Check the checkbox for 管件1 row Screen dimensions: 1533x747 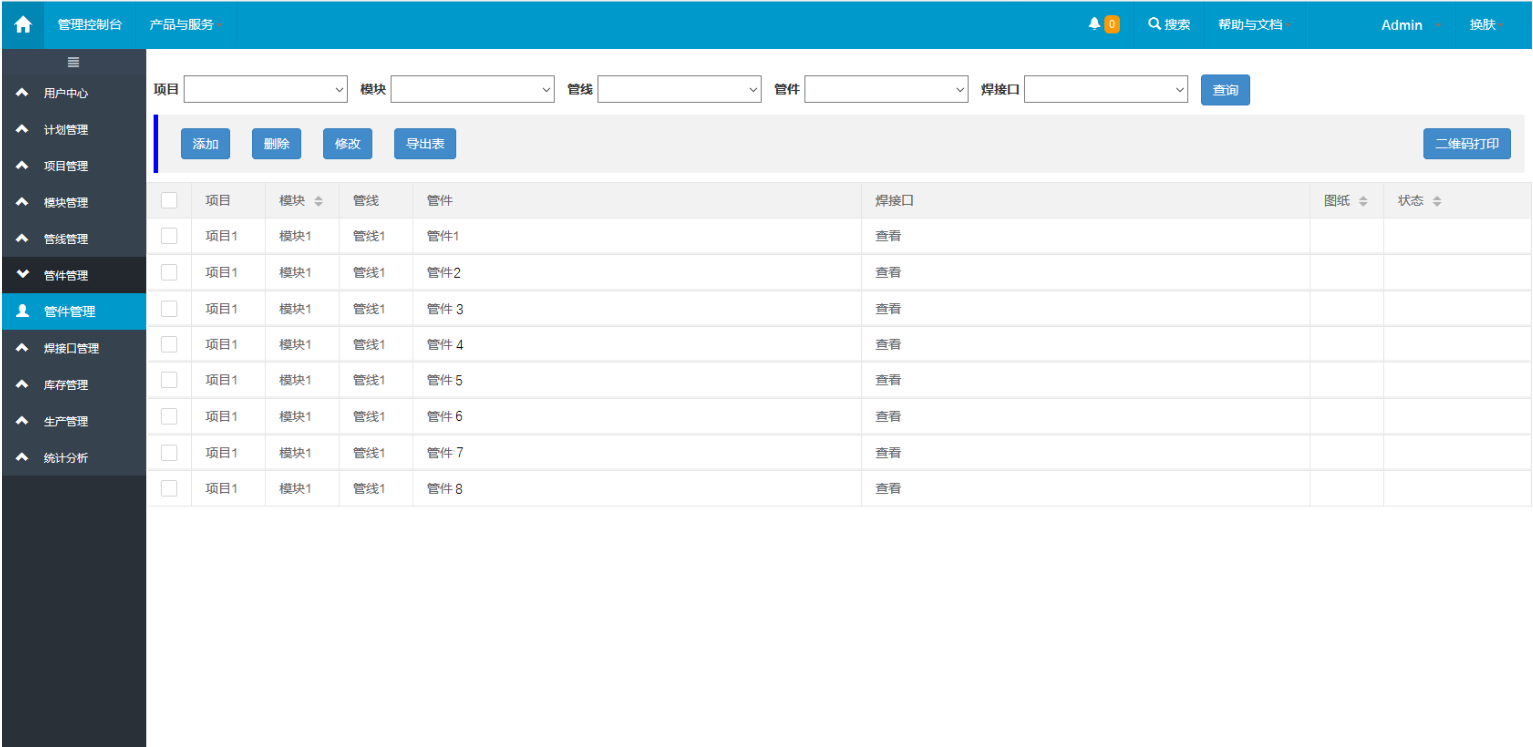click(169, 236)
